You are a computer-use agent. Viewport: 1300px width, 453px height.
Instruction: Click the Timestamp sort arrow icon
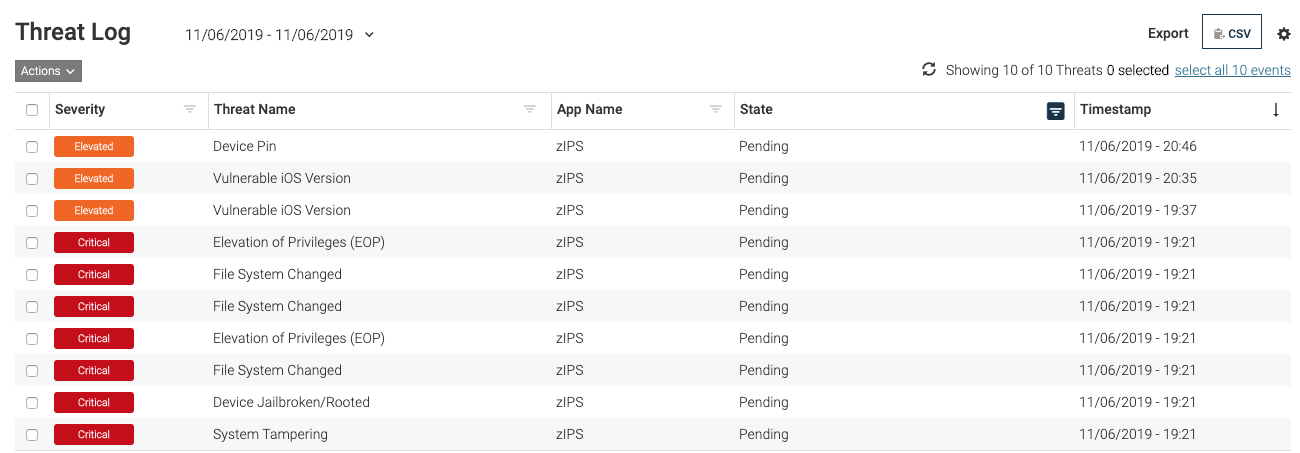(x=1276, y=110)
